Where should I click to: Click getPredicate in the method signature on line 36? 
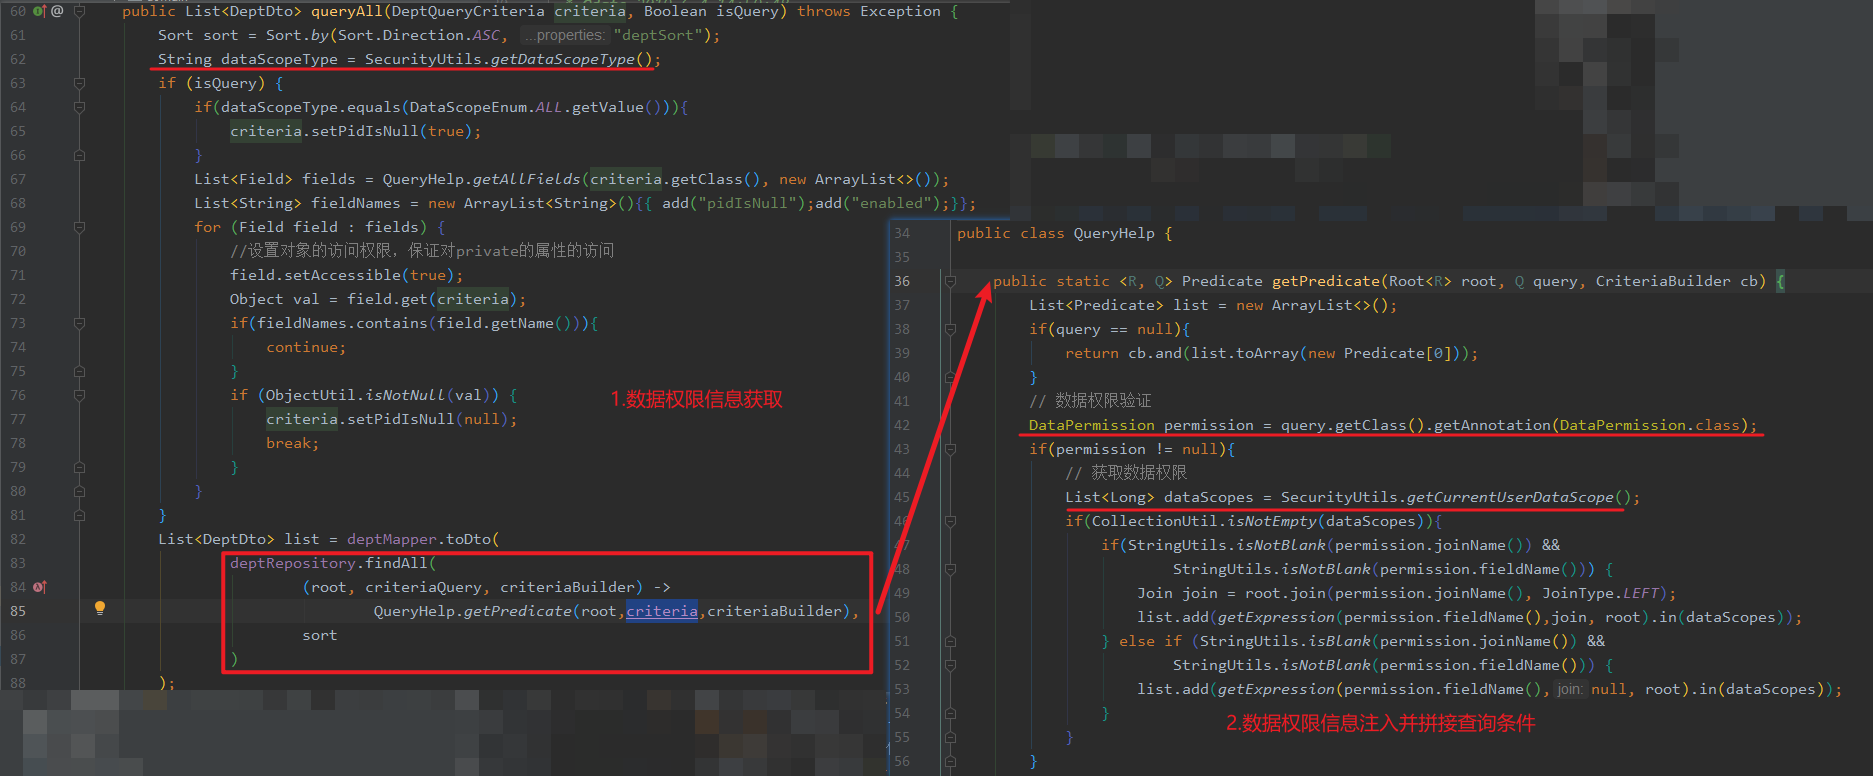point(1326,281)
